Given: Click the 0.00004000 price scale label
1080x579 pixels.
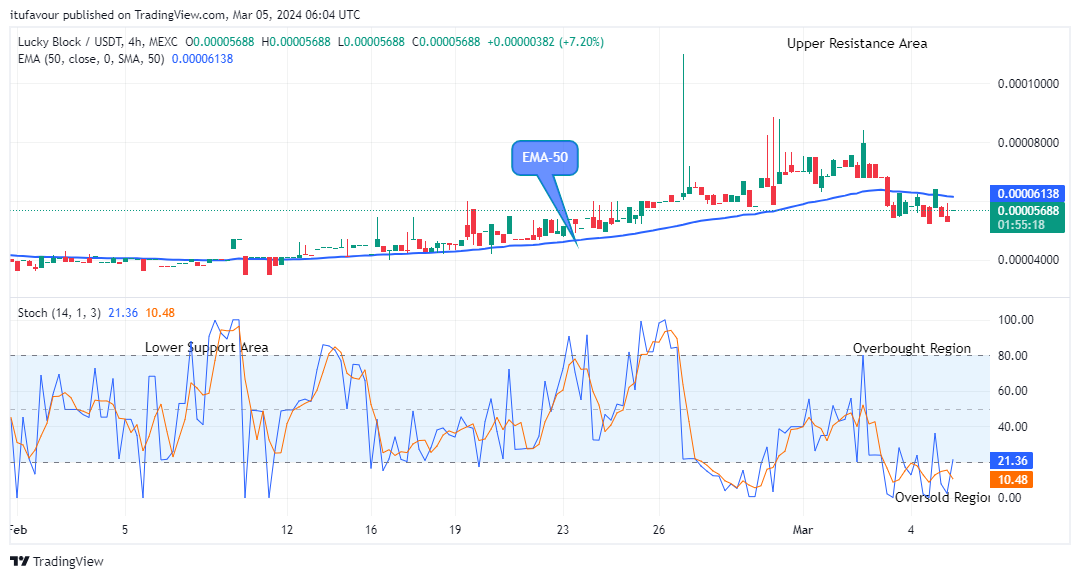Looking at the screenshot, I should [1028, 260].
